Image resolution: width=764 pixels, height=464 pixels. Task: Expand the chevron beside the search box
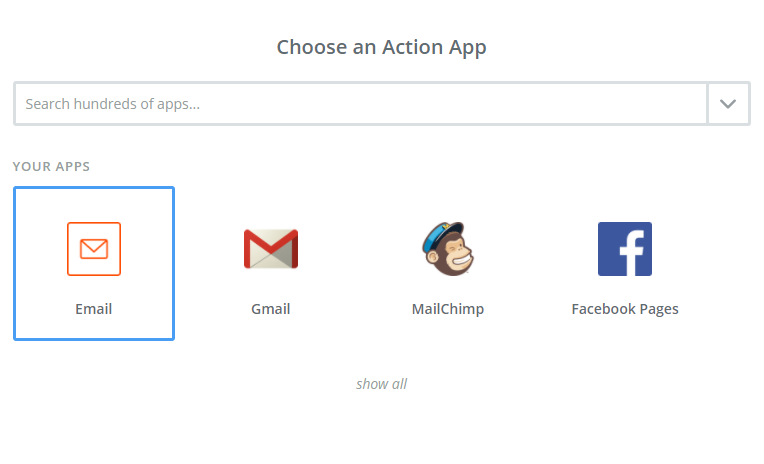pyautogui.click(x=729, y=104)
